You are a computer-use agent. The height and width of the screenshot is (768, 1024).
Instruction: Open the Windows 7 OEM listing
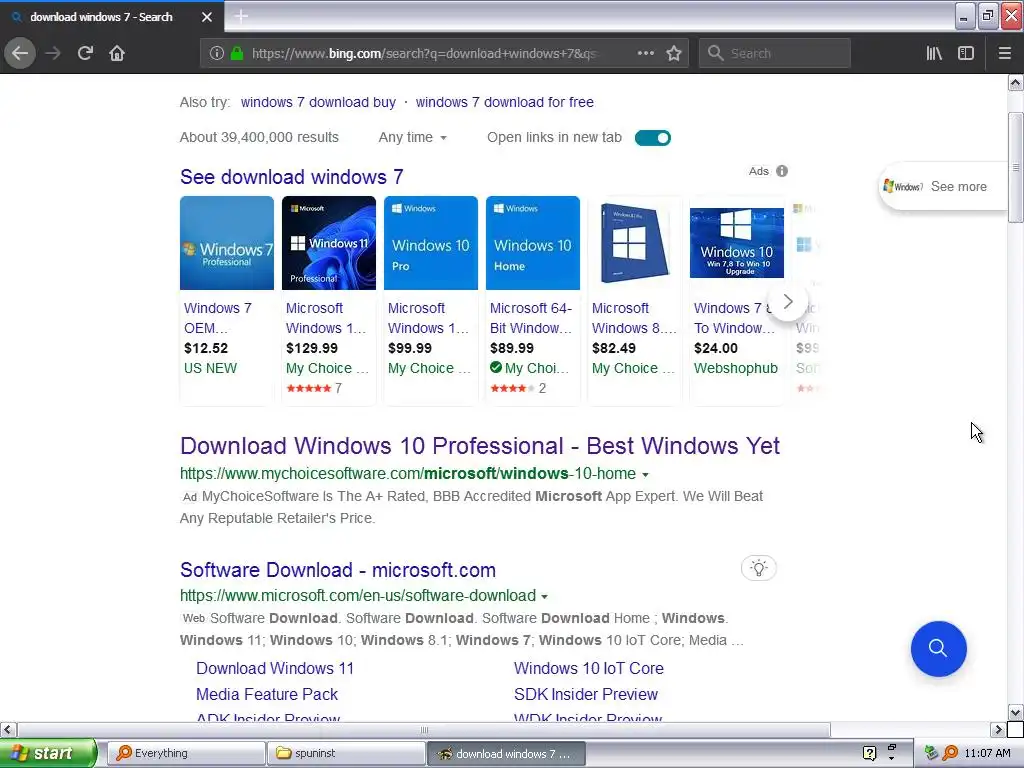pos(217,318)
